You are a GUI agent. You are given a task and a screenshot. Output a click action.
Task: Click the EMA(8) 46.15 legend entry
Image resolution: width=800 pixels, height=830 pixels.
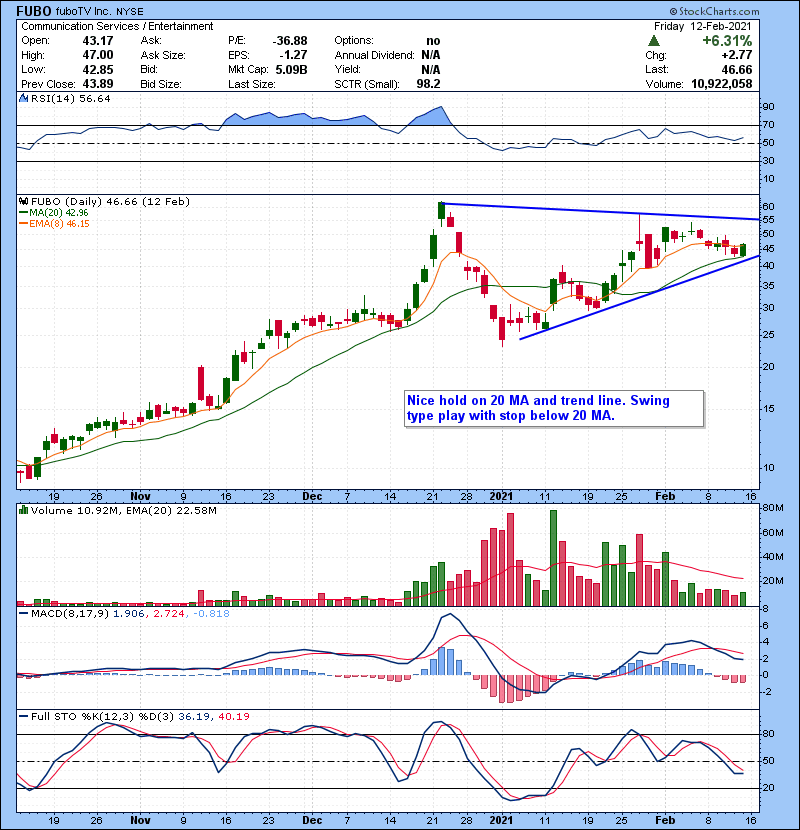(x=55, y=223)
